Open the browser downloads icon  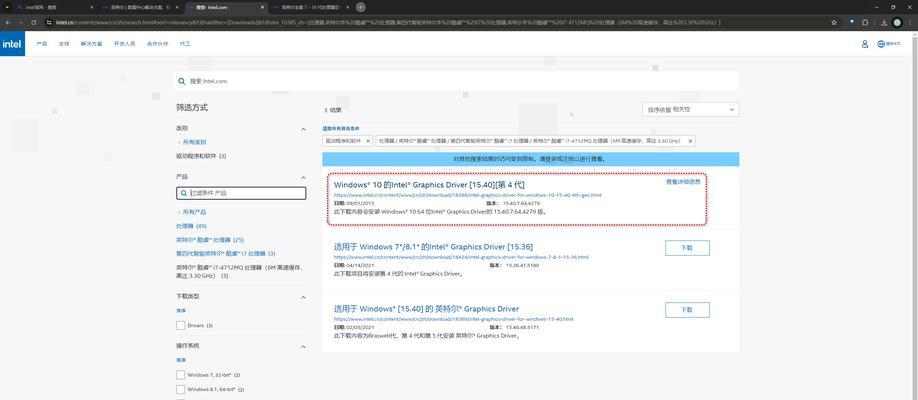point(884,22)
